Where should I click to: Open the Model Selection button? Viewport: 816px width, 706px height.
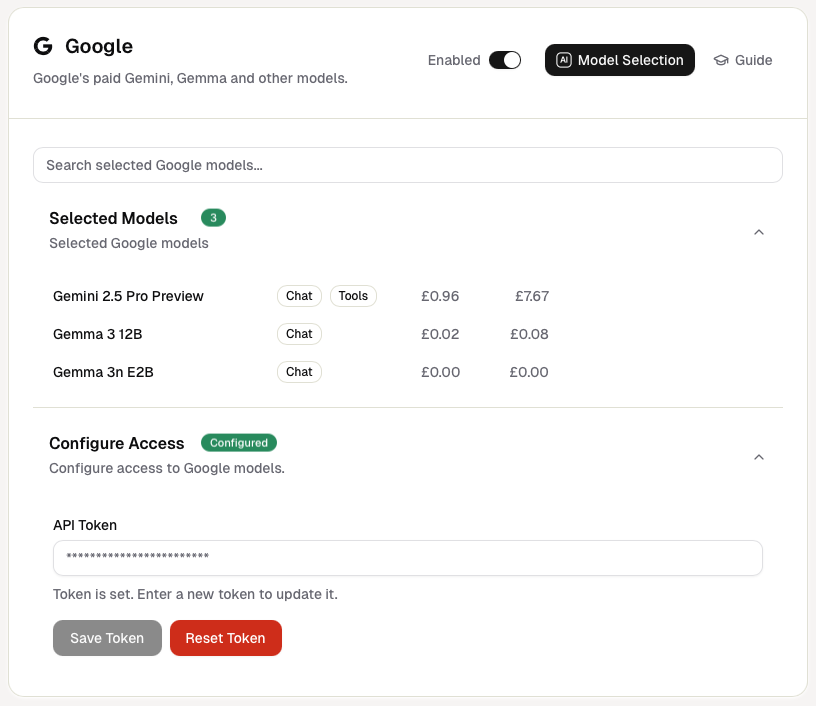pos(619,60)
